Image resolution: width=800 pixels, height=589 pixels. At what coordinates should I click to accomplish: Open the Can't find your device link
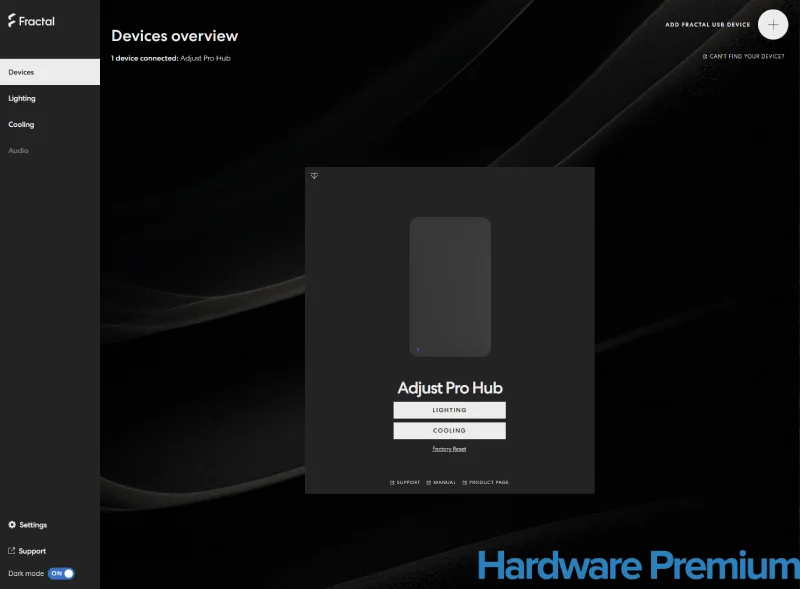click(x=743, y=57)
